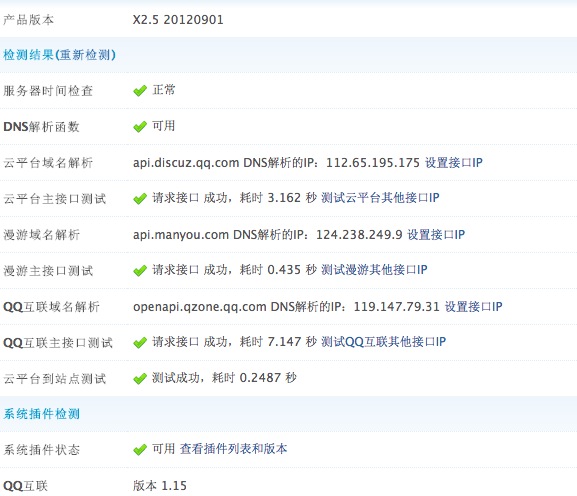
Task: Click green check beside 正常 status
Action: click(140, 91)
